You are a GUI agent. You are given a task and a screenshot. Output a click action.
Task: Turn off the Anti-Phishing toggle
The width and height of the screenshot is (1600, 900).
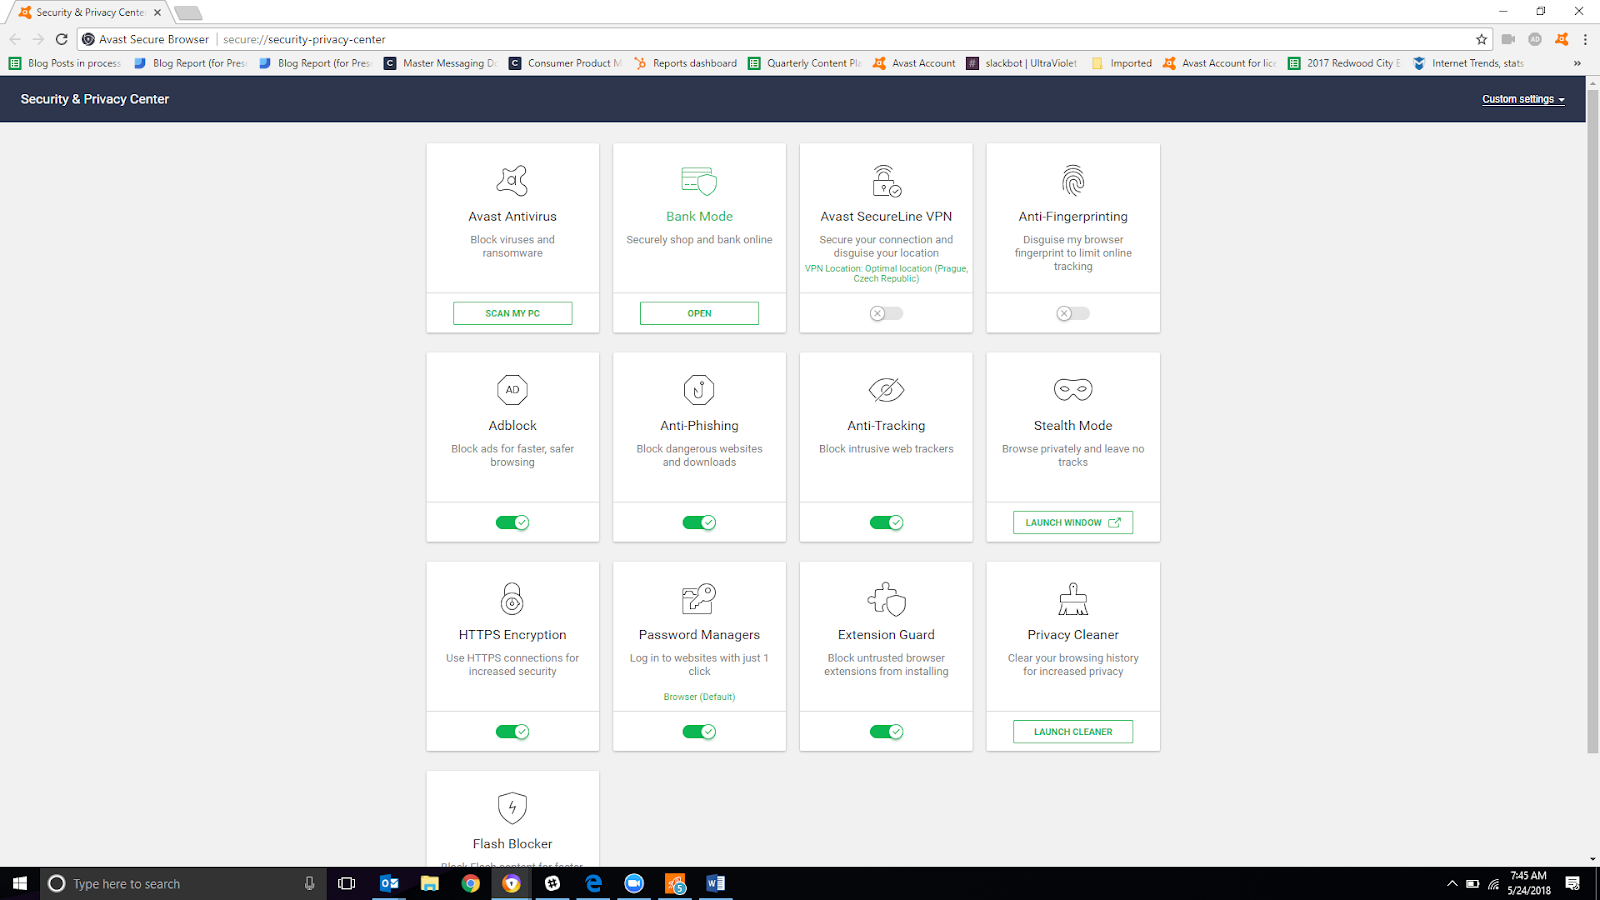(x=699, y=522)
